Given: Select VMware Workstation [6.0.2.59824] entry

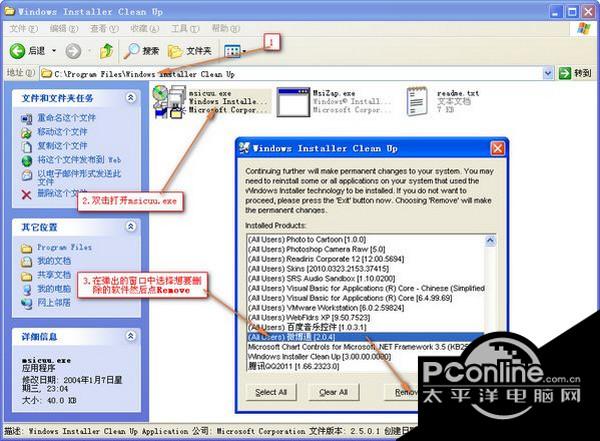Looking at the screenshot, I should (x=326, y=308).
